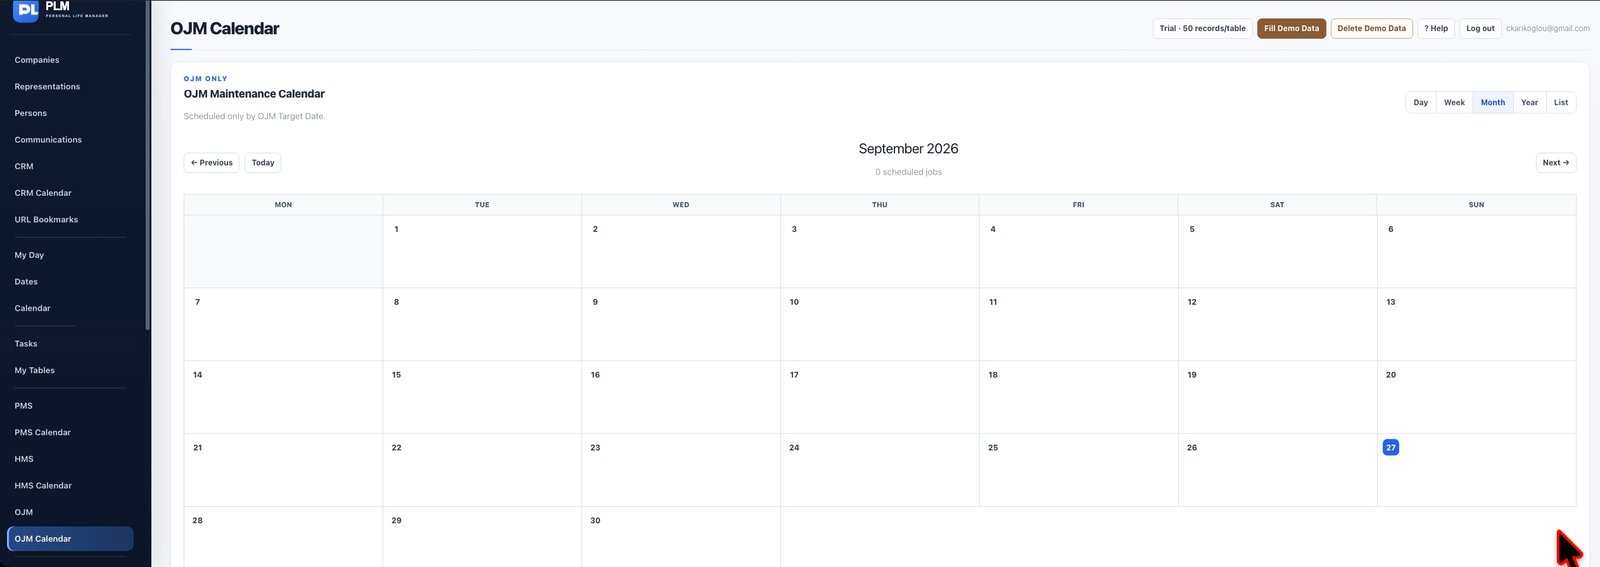
Task: Open Tasks in the sidebar
Action: [26, 344]
